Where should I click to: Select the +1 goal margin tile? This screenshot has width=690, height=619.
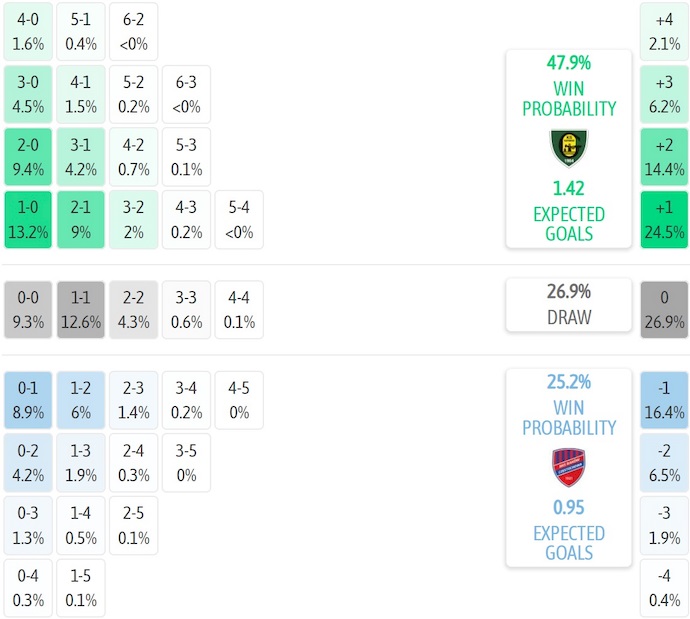(664, 220)
